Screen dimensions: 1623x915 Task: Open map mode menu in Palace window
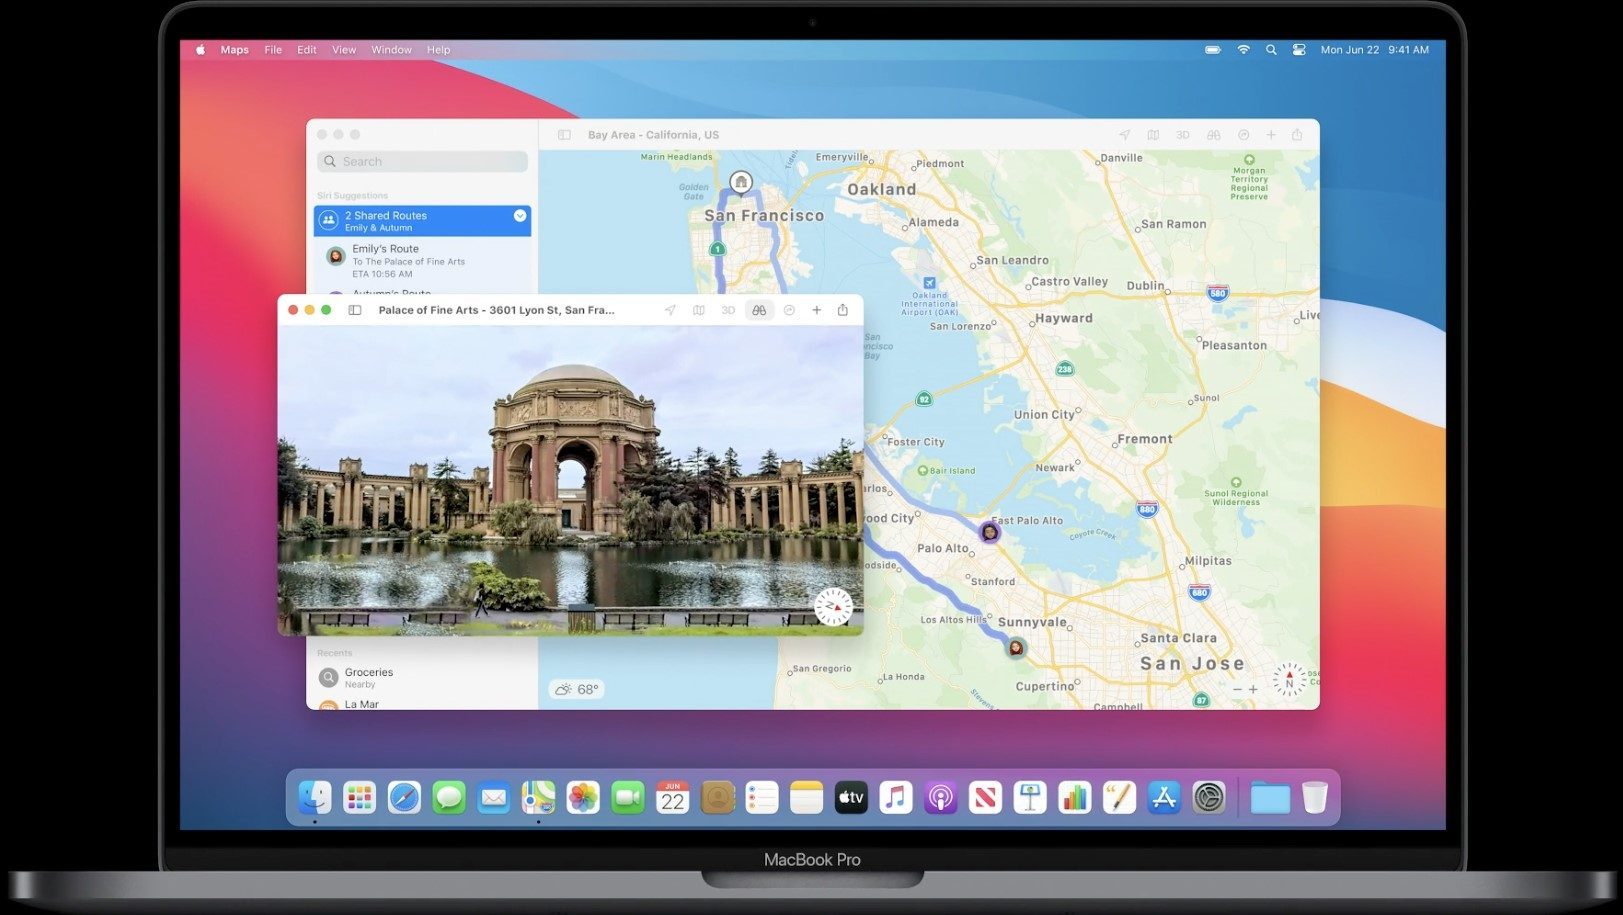pyautogui.click(x=699, y=310)
